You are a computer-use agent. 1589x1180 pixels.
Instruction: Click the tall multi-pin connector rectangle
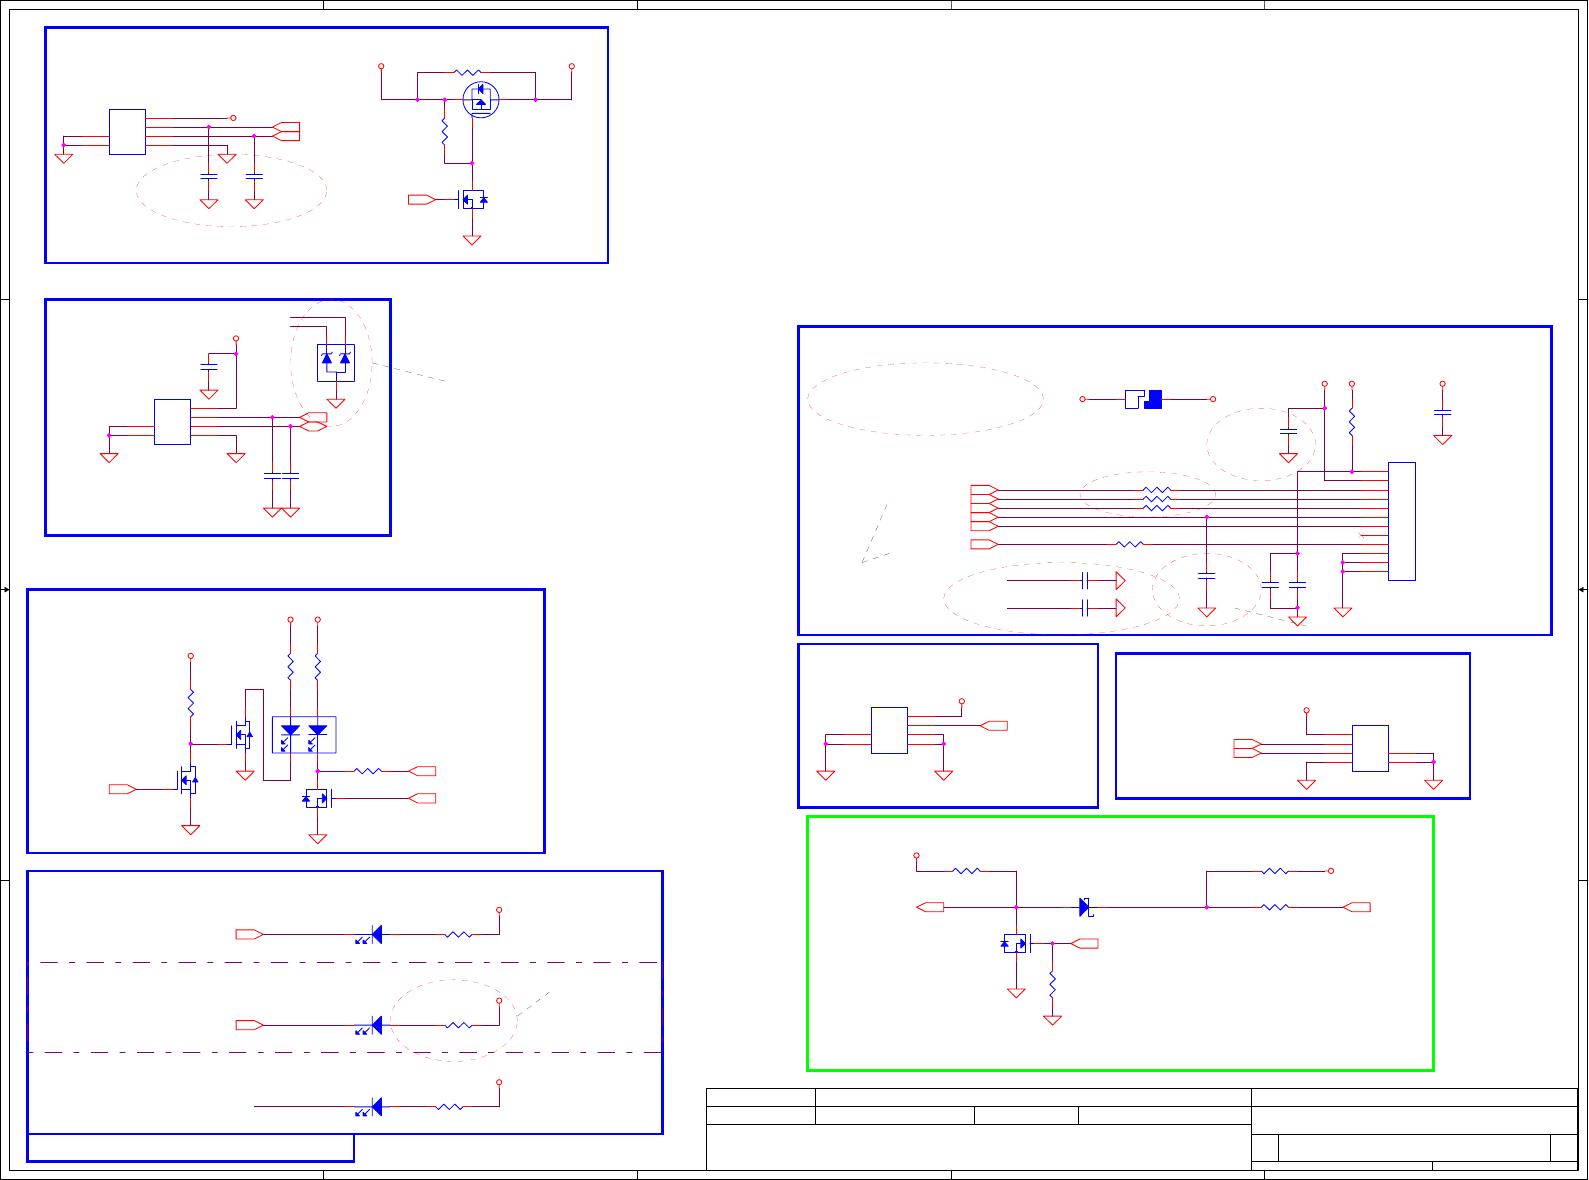click(x=1402, y=521)
